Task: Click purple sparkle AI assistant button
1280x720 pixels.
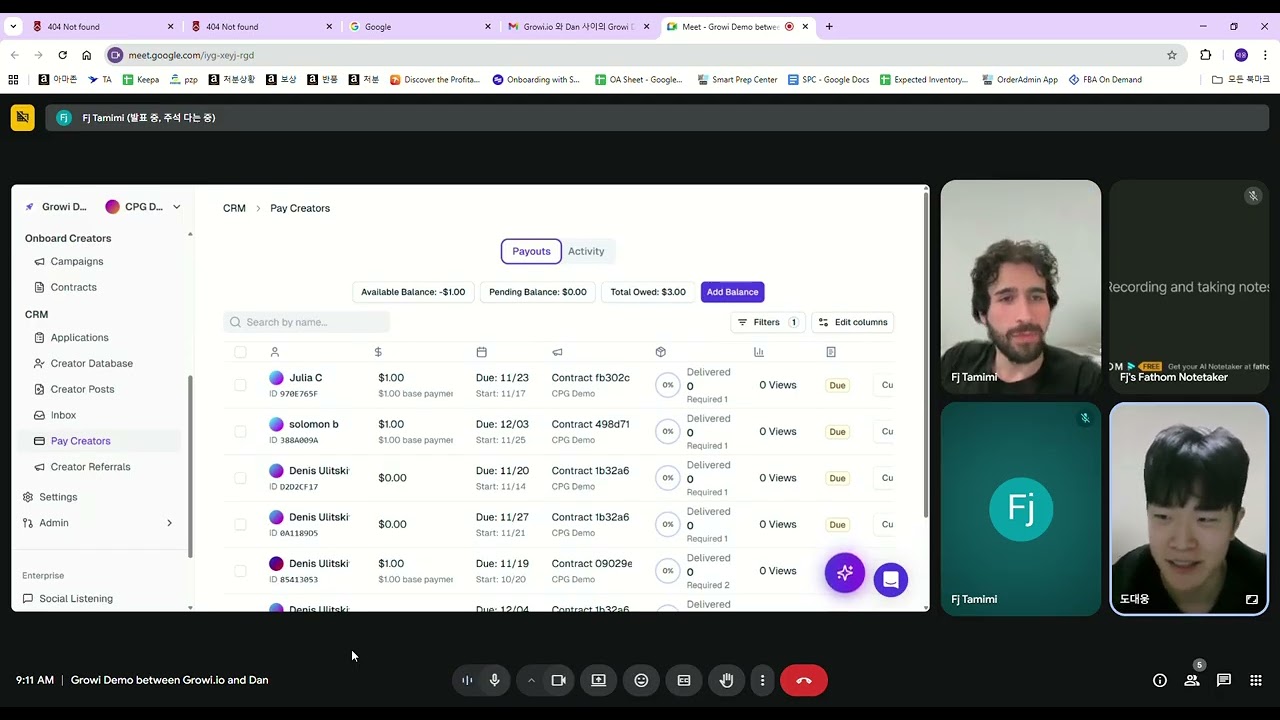Action: point(845,572)
